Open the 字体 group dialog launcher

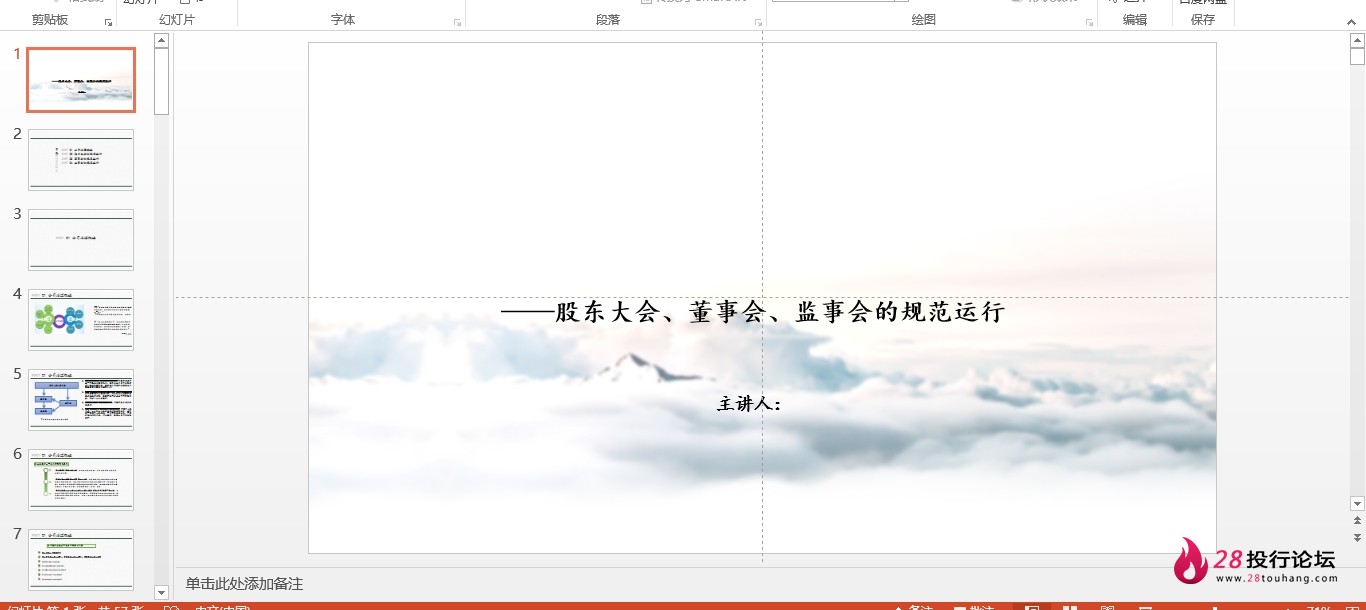coord(458,22)
